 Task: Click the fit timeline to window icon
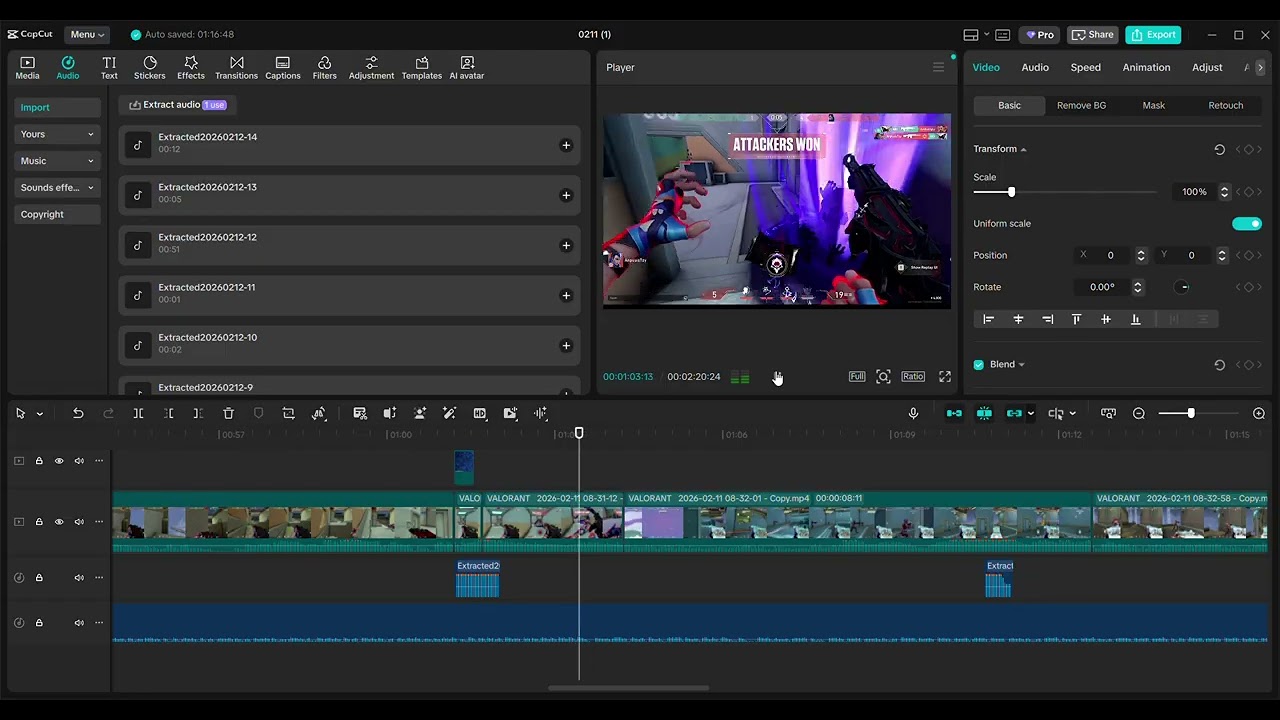point(1108,413)
